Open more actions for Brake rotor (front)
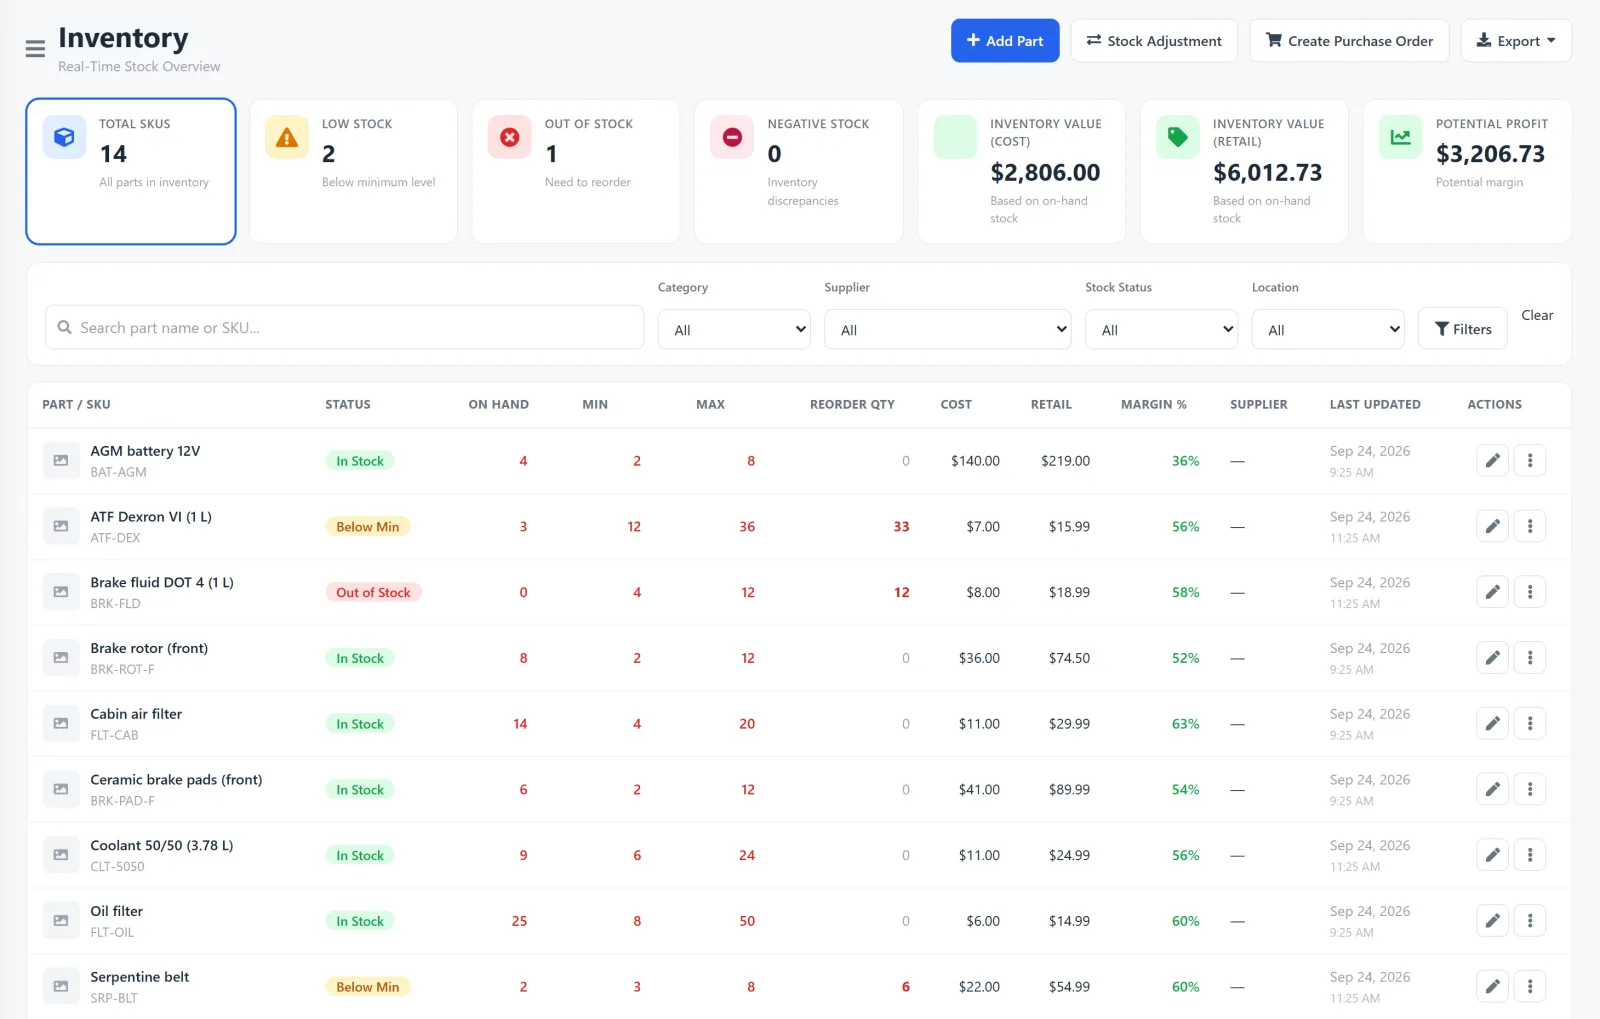 [1530, 658]
